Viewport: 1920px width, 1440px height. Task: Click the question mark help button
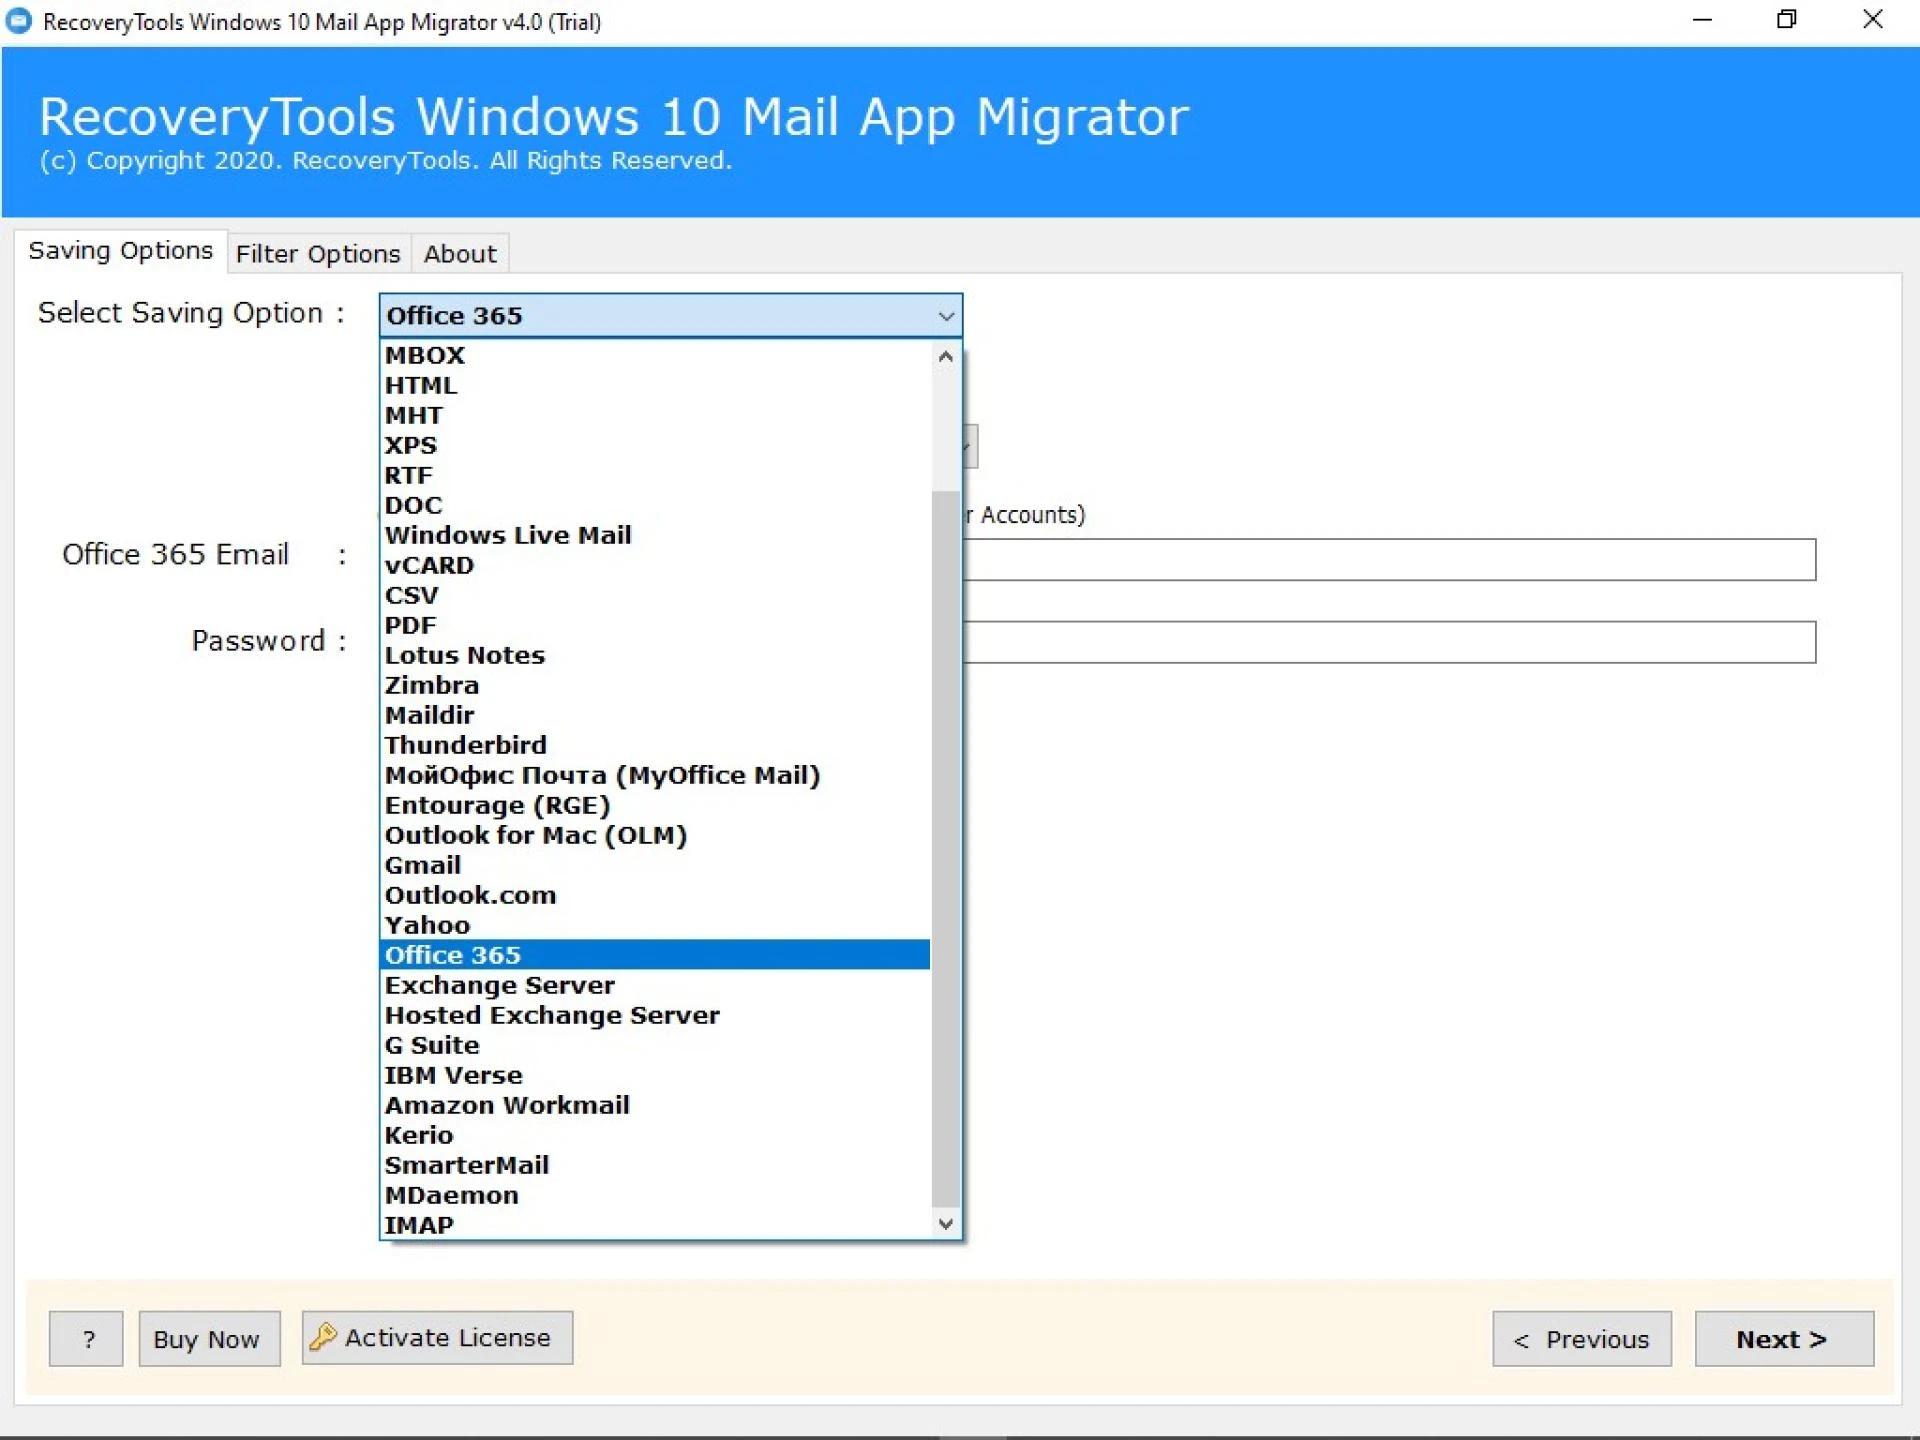(86, 1339)
